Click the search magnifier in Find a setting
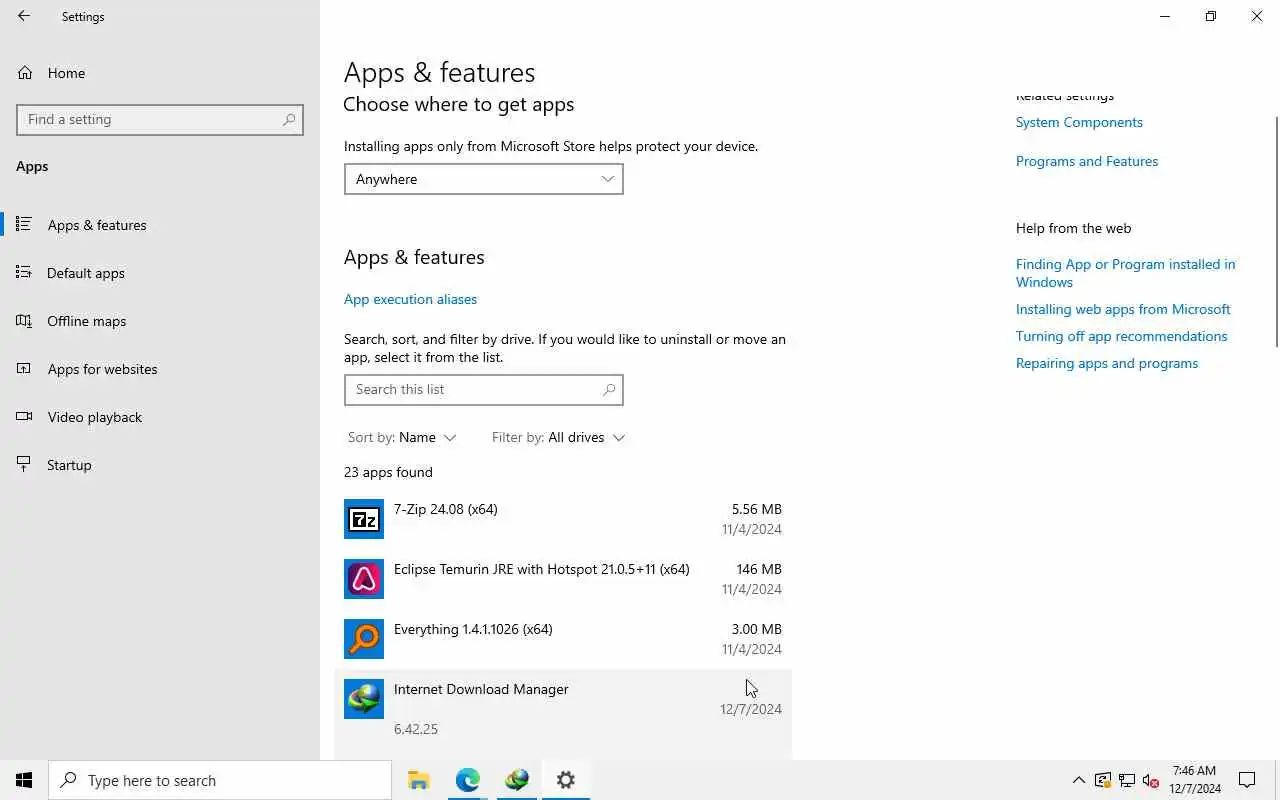 289,119
